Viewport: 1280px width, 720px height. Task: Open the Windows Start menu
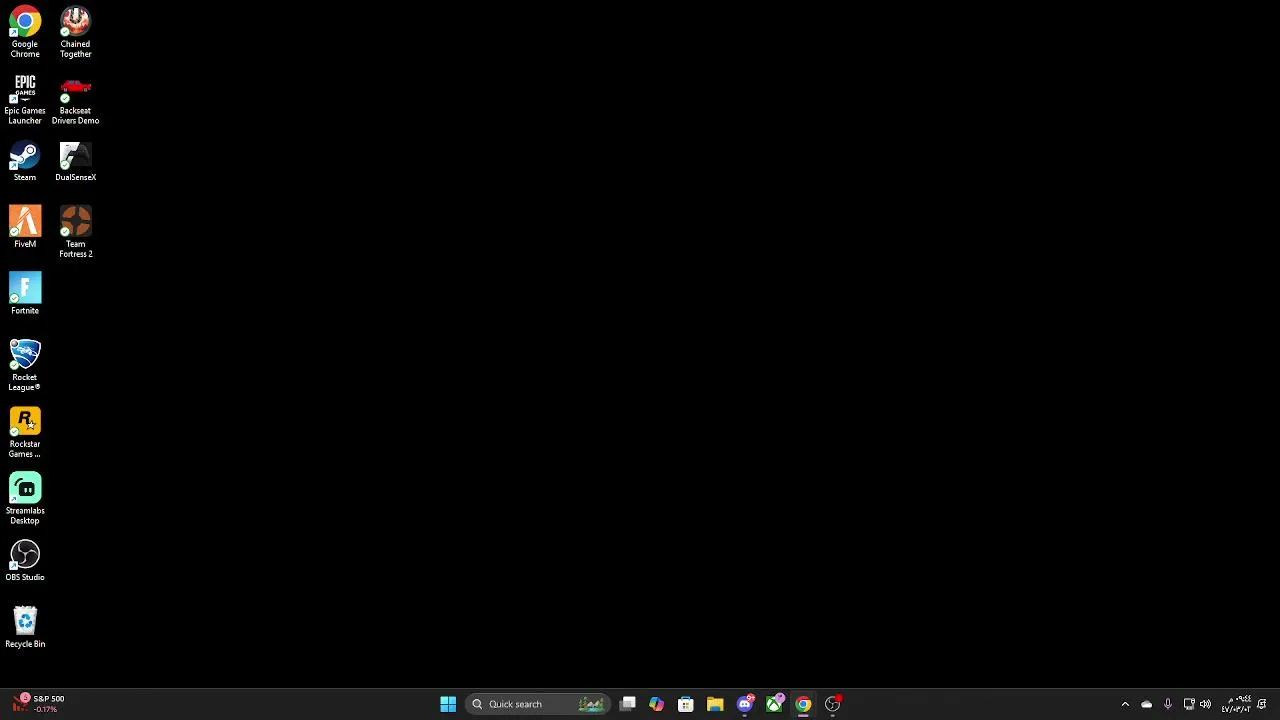(448, 704)
